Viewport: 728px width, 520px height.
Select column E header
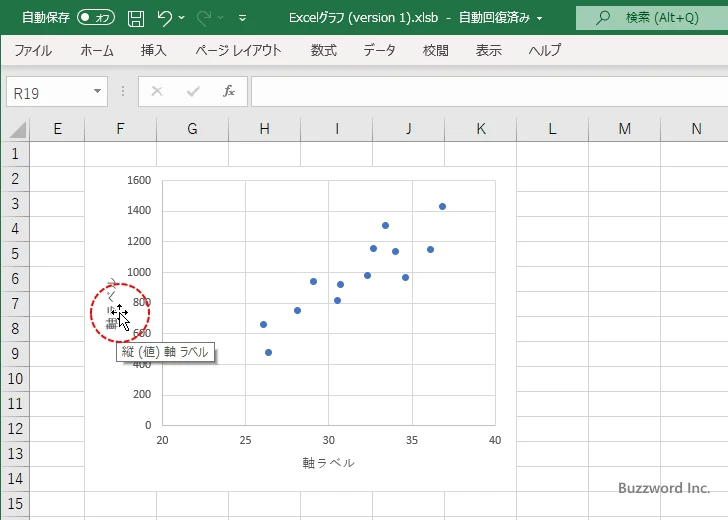[57, 129]
